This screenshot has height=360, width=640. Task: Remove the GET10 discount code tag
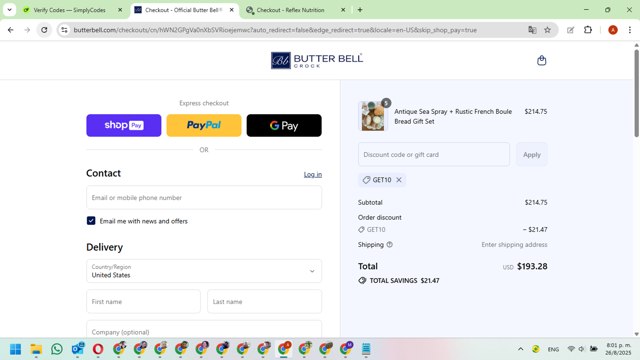click(x=399, y=180)
